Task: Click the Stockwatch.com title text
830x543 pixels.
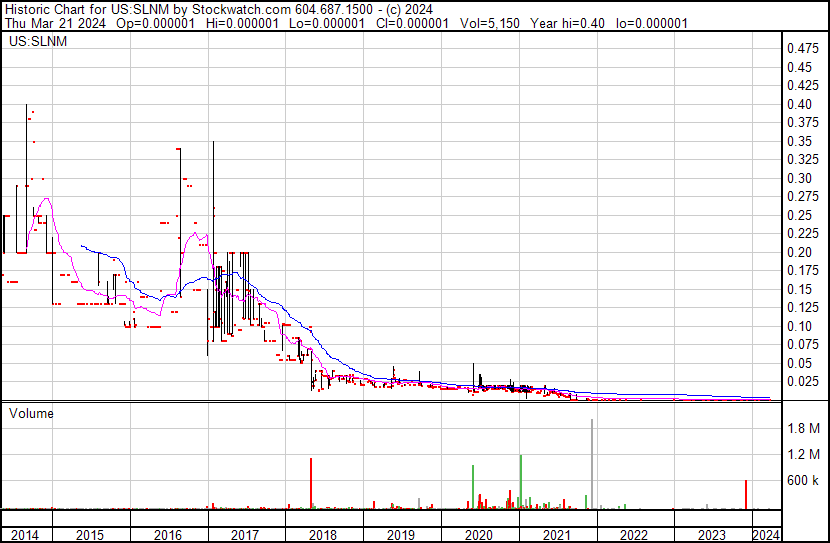Action: (241, 9)
